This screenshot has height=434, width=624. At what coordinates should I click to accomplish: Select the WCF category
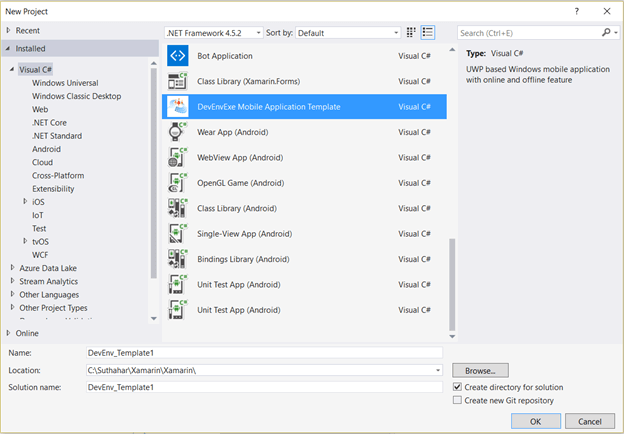coord(40,255)
